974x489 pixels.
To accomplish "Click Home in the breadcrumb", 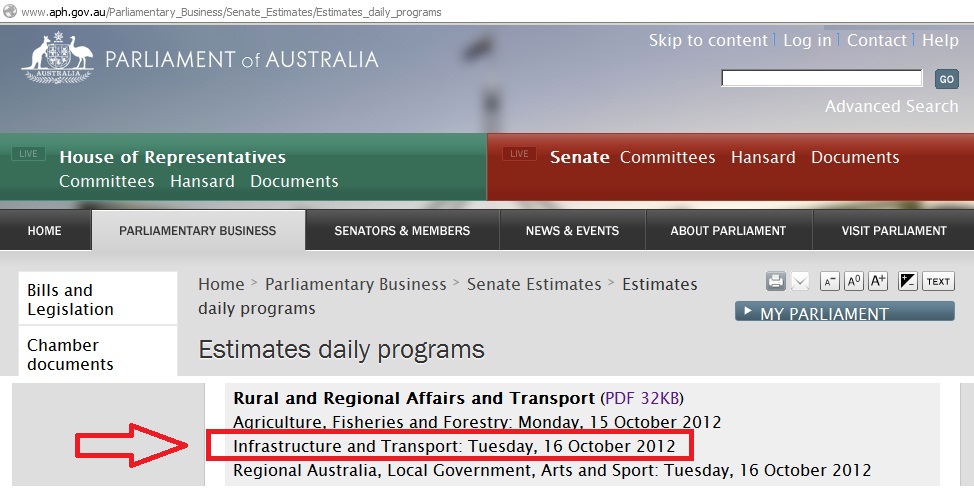I will point(221,285).
